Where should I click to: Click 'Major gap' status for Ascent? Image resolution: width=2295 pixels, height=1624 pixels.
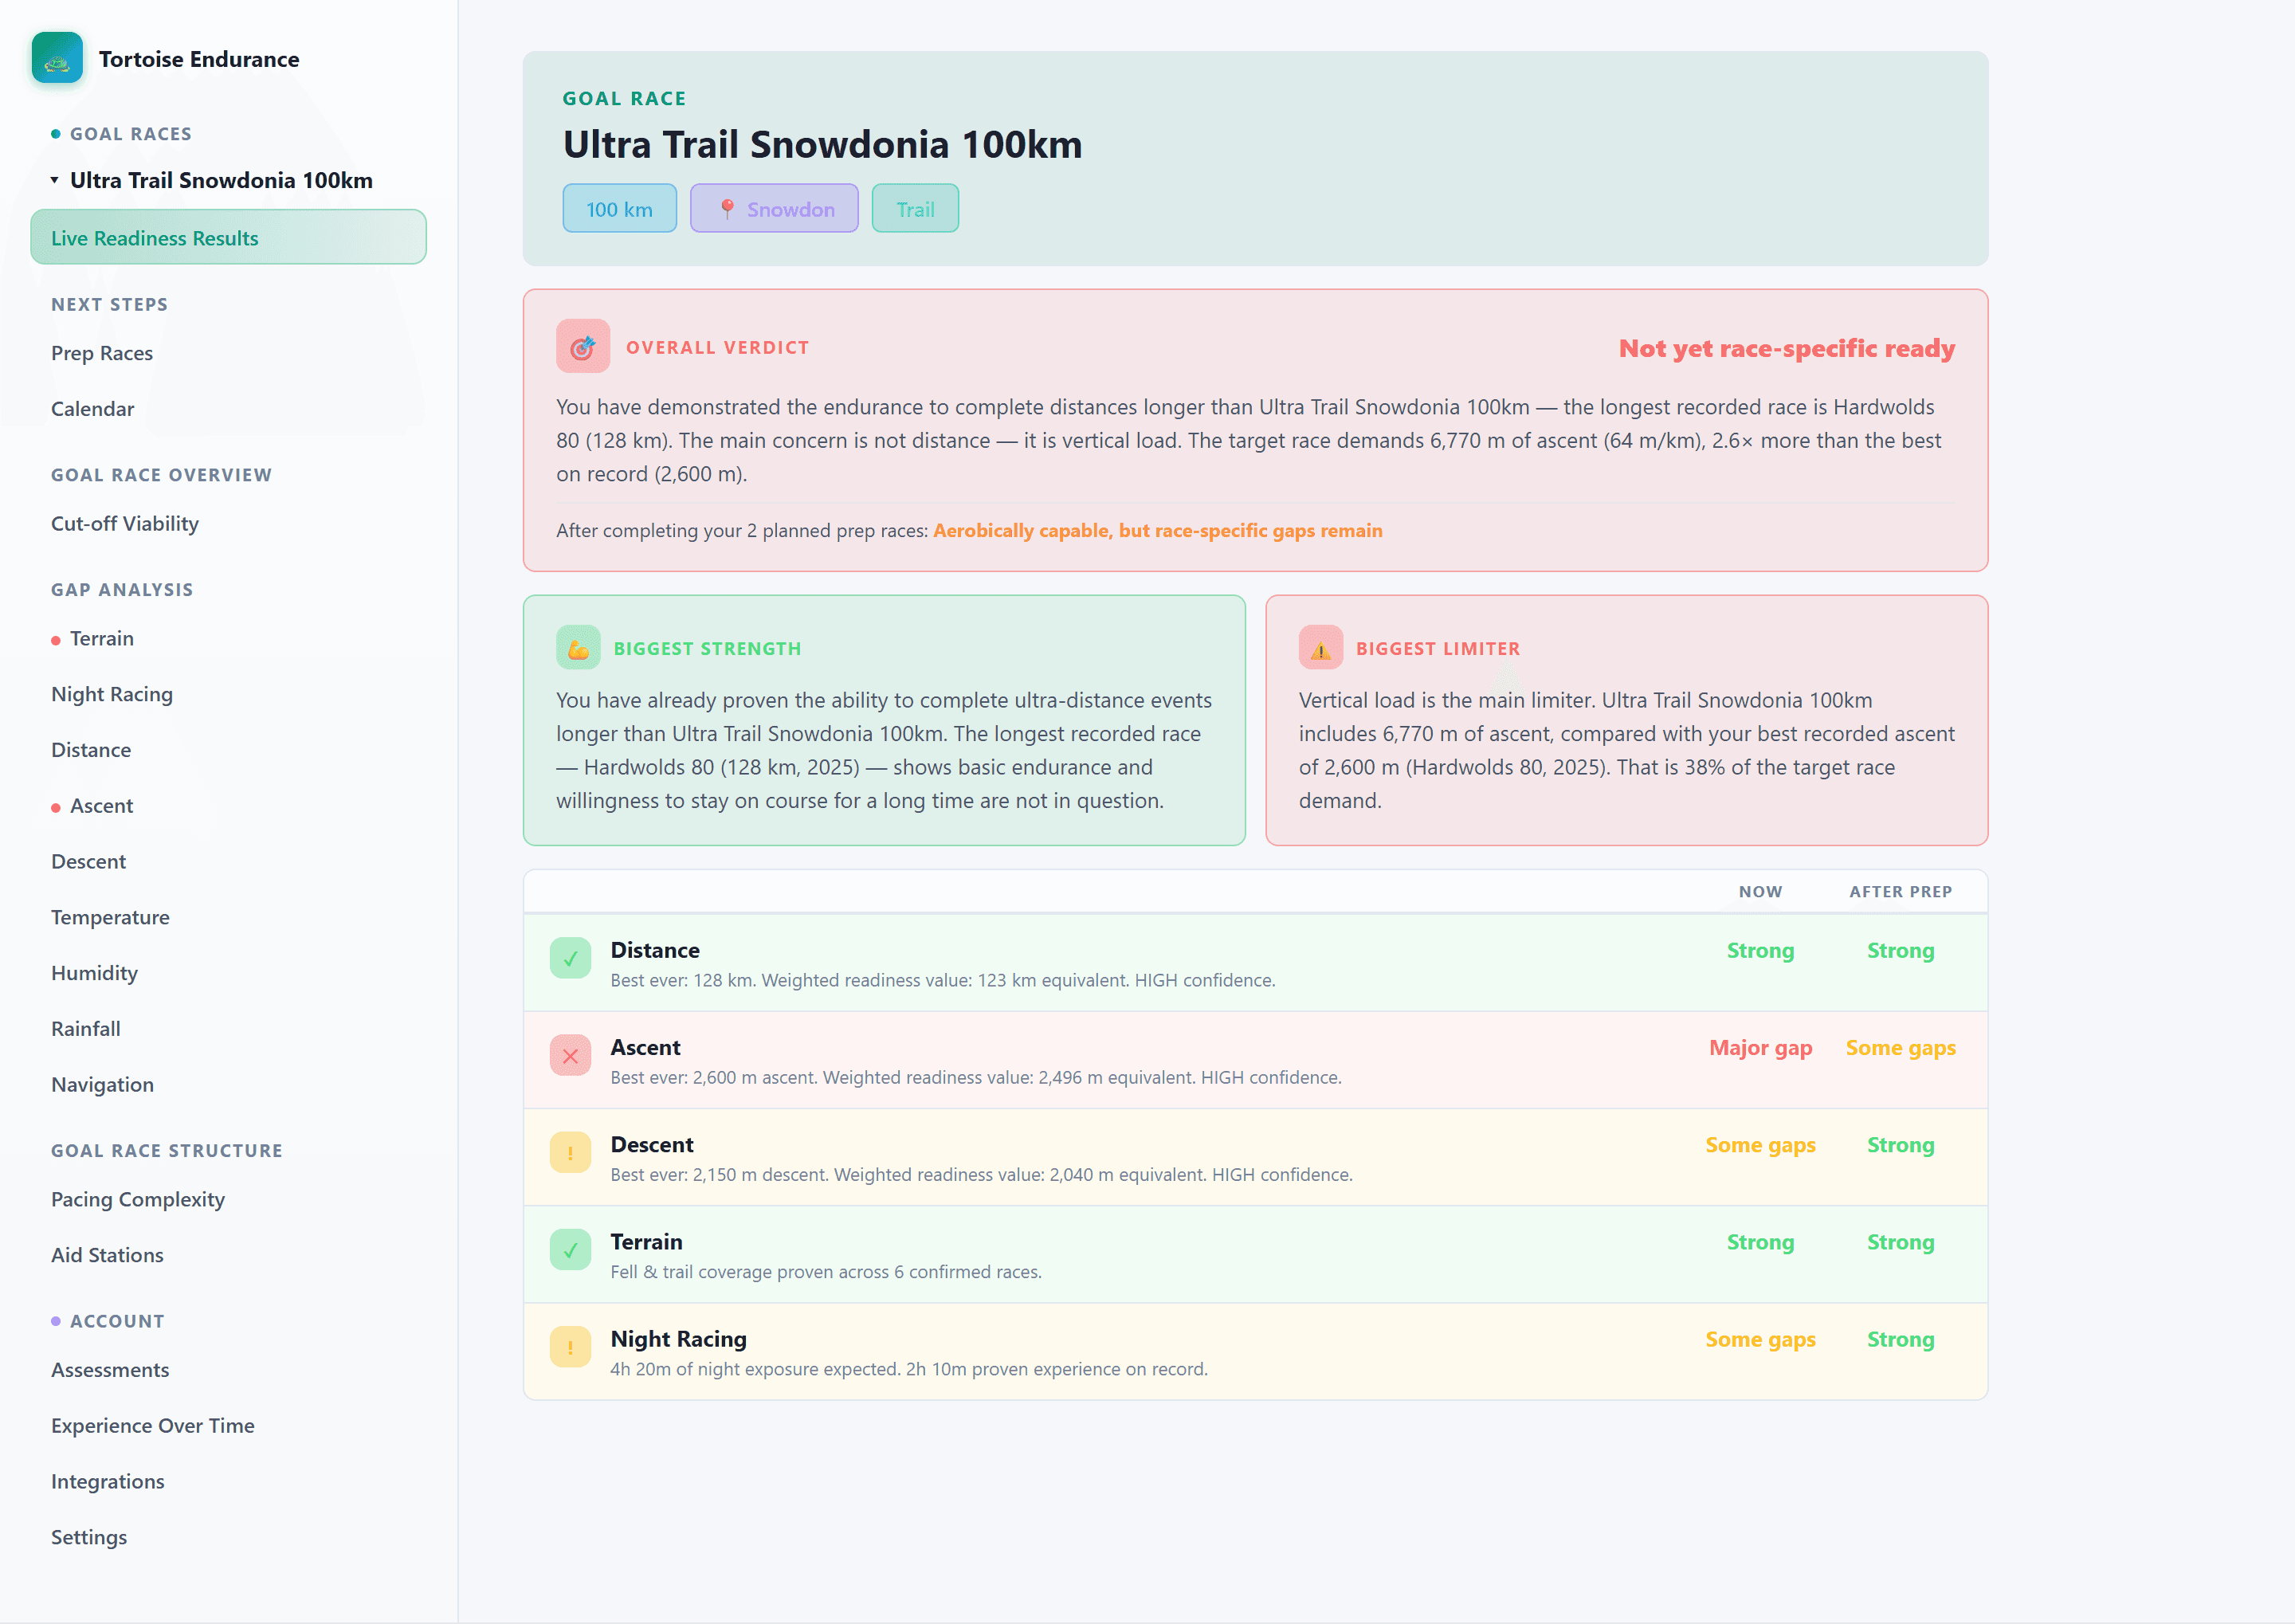(x=1760, y=1048)
